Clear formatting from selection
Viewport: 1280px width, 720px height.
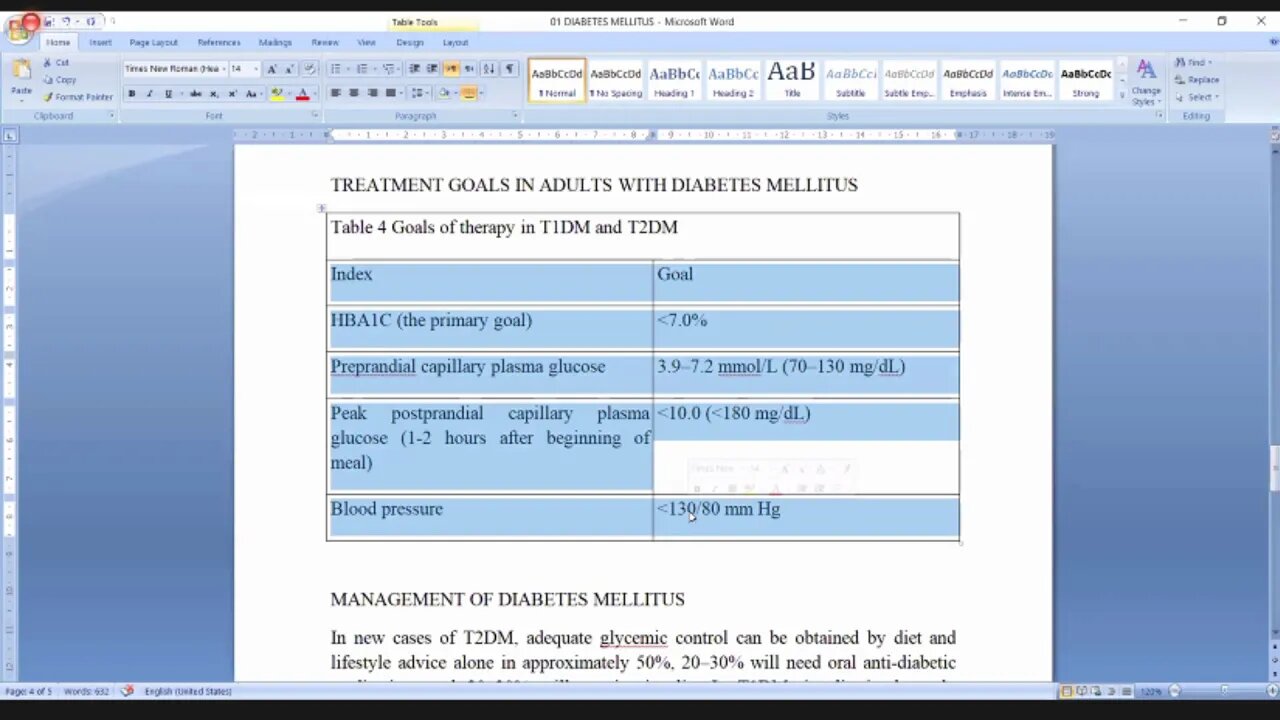pyautogui.click(x=310, y=69)
